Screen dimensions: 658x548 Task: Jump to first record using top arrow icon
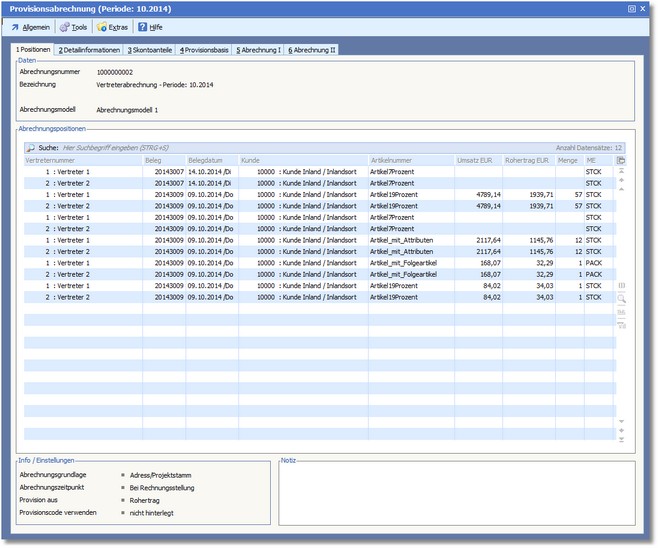pyautogui.click(x=621, y=171)
